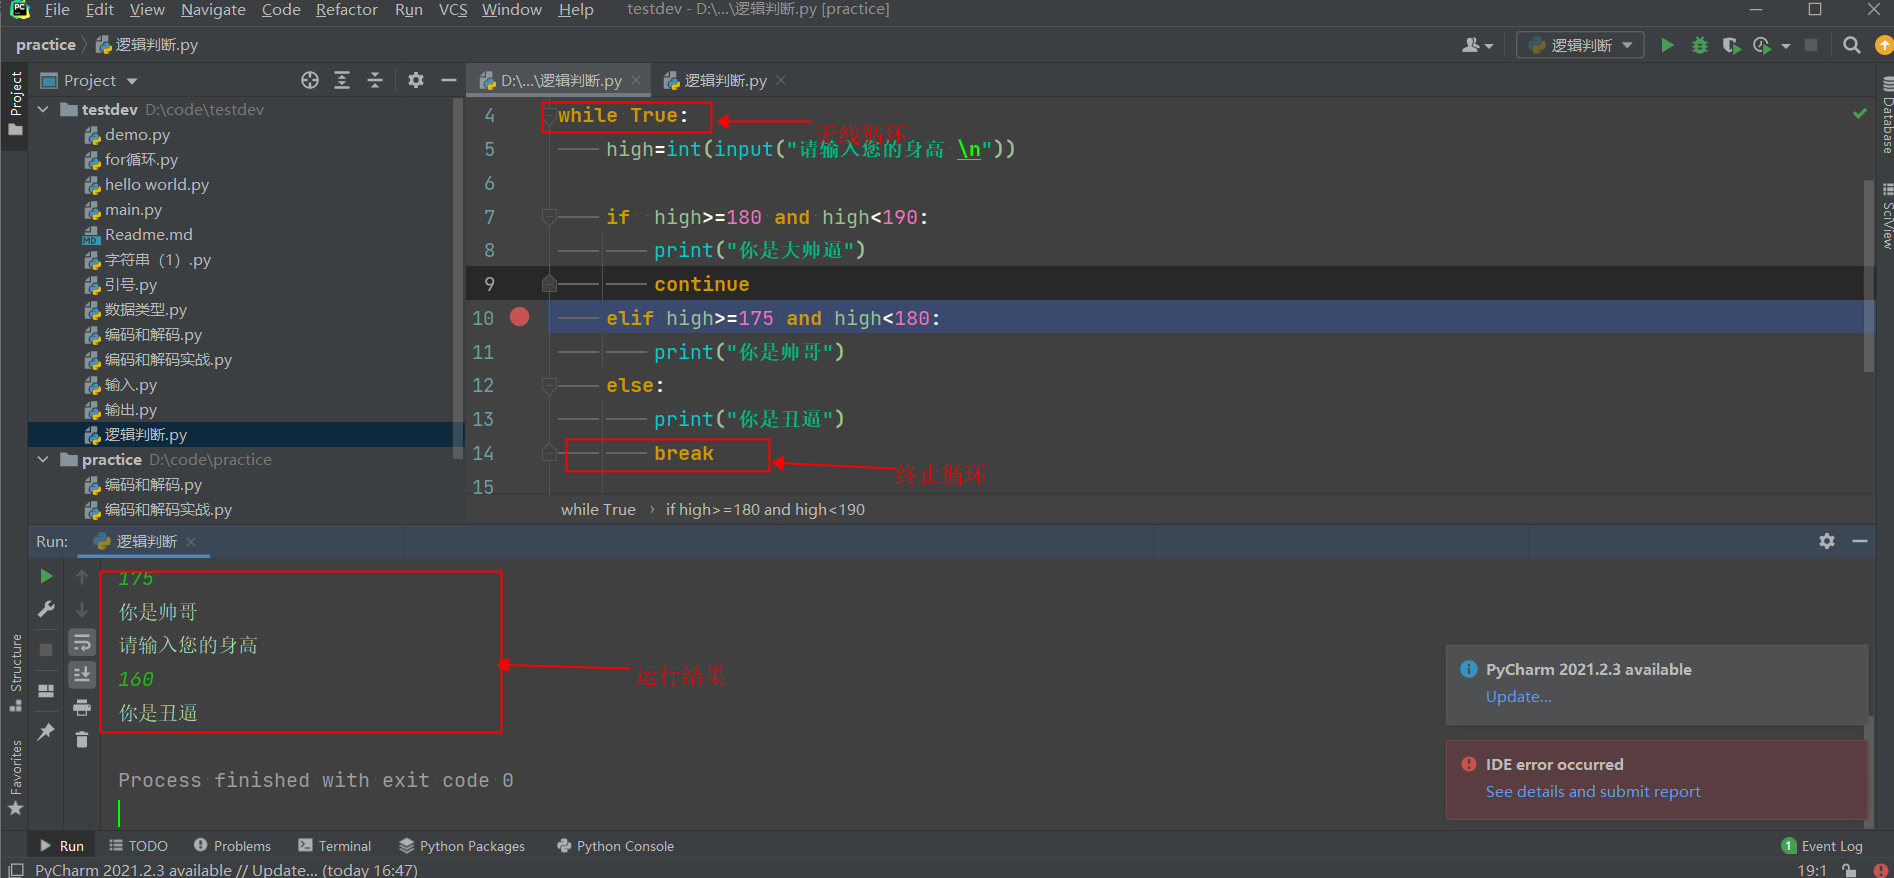This screenshot has height=878, width=1894.
Task: Open the Refactor menu
Action: (347, 10)
